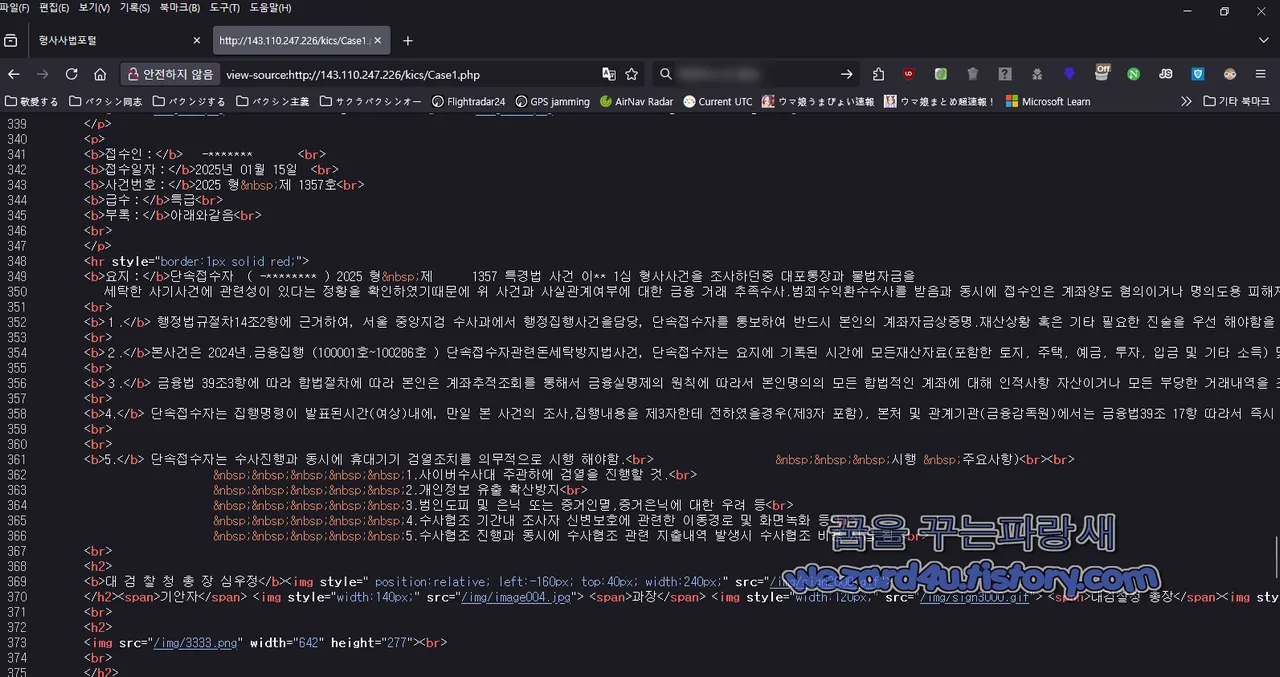Open the uBlock Origin extension menu
The width and height of the screenshot is (1280, 677).
coord(908,74)
